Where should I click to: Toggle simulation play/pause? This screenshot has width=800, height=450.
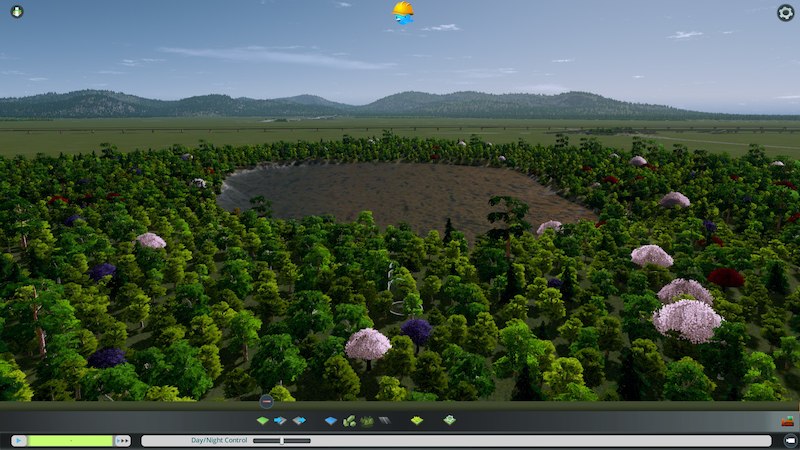(19, 440)
